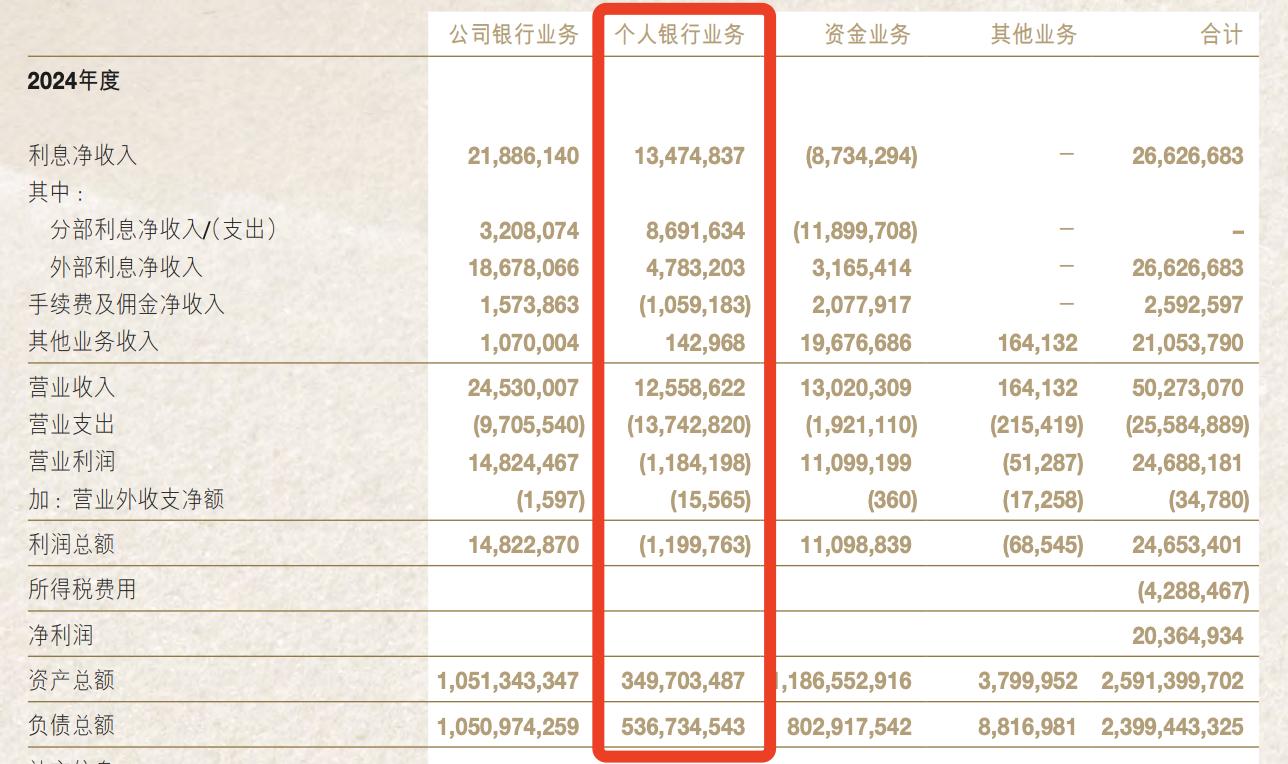Click the value 13,474,837
Image resolution: width=1288 pixels, height=764 pixels.
[x=690, y=156]
